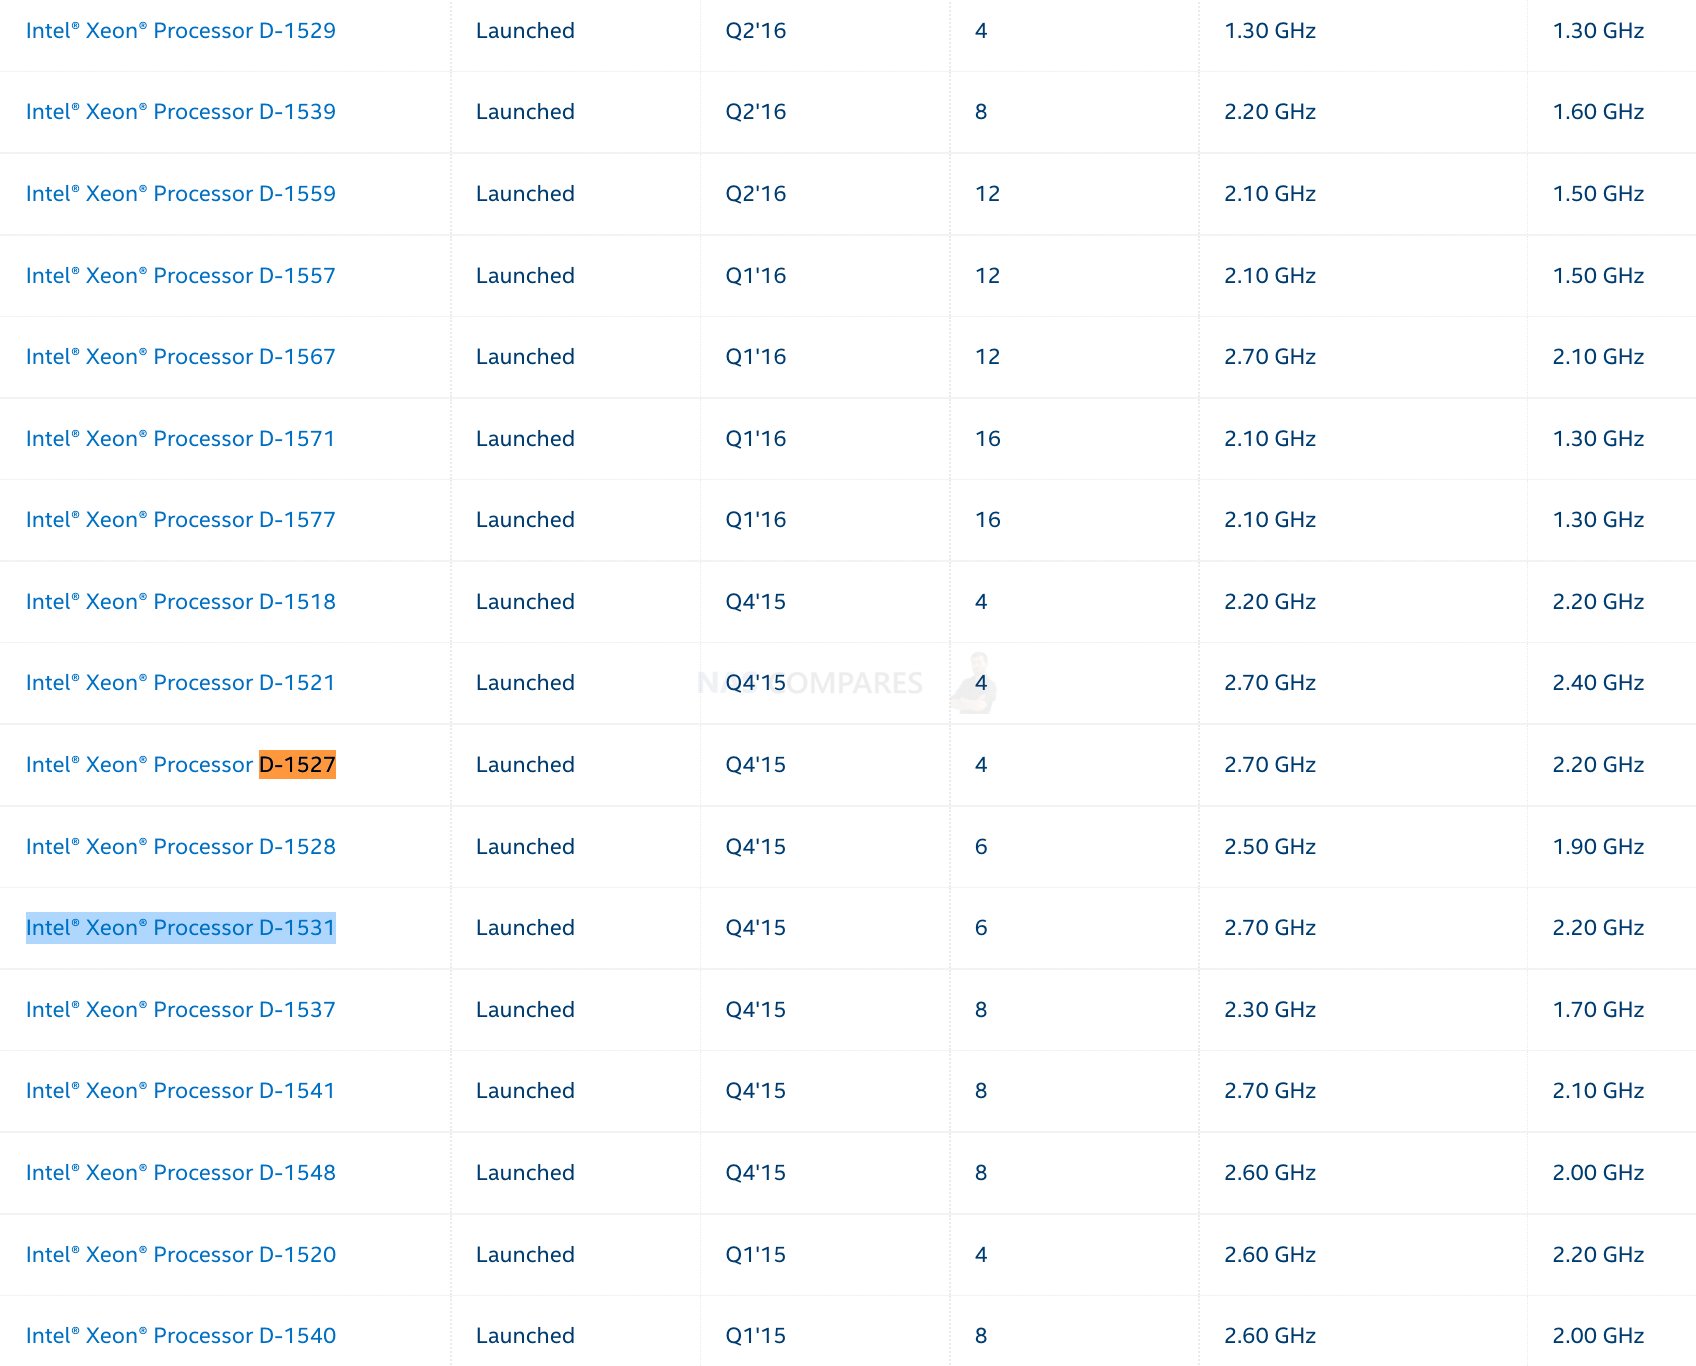Open the Intel Xeon Processor D-1559 link
Screen dimensions: 1696x1366
coord(181,194)
